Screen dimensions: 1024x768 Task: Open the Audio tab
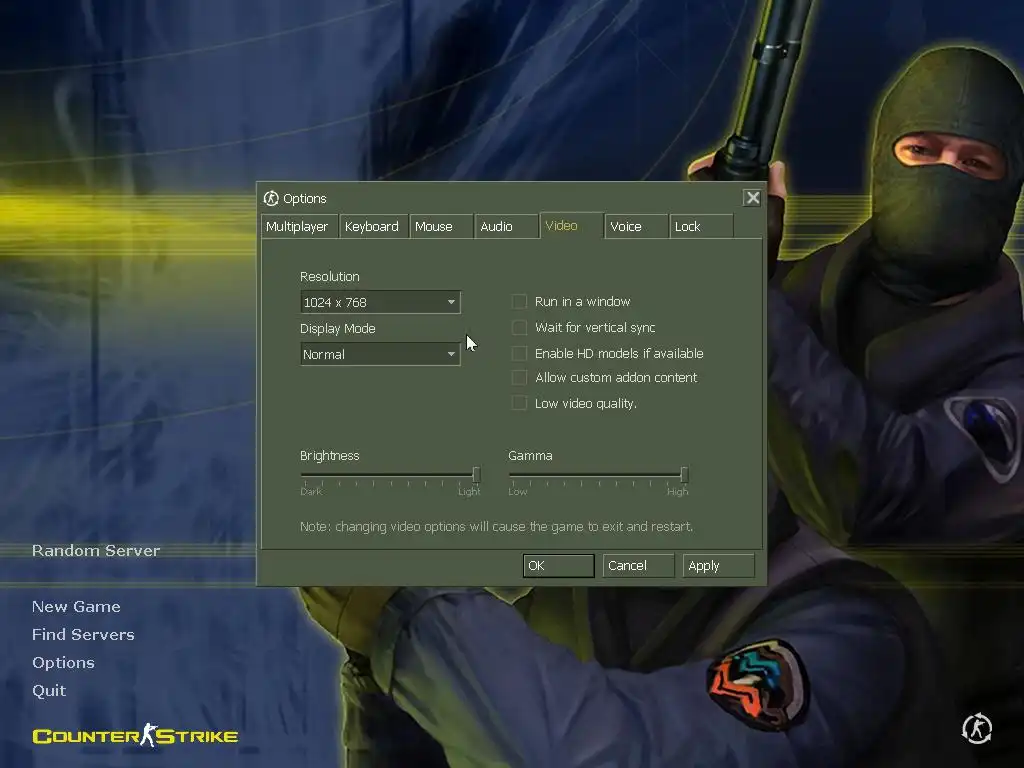point(506,226)
